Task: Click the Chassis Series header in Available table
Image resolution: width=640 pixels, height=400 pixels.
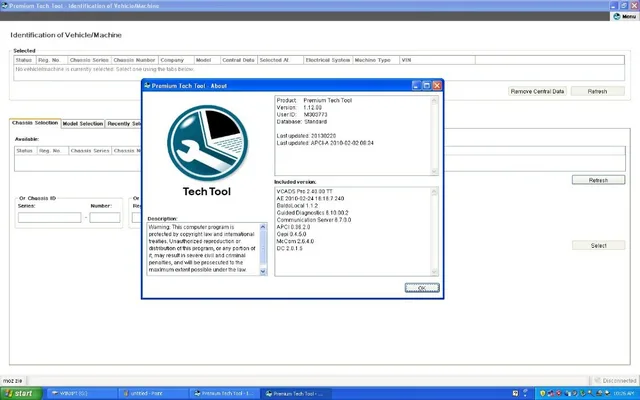Action: [x=90, y=151]
